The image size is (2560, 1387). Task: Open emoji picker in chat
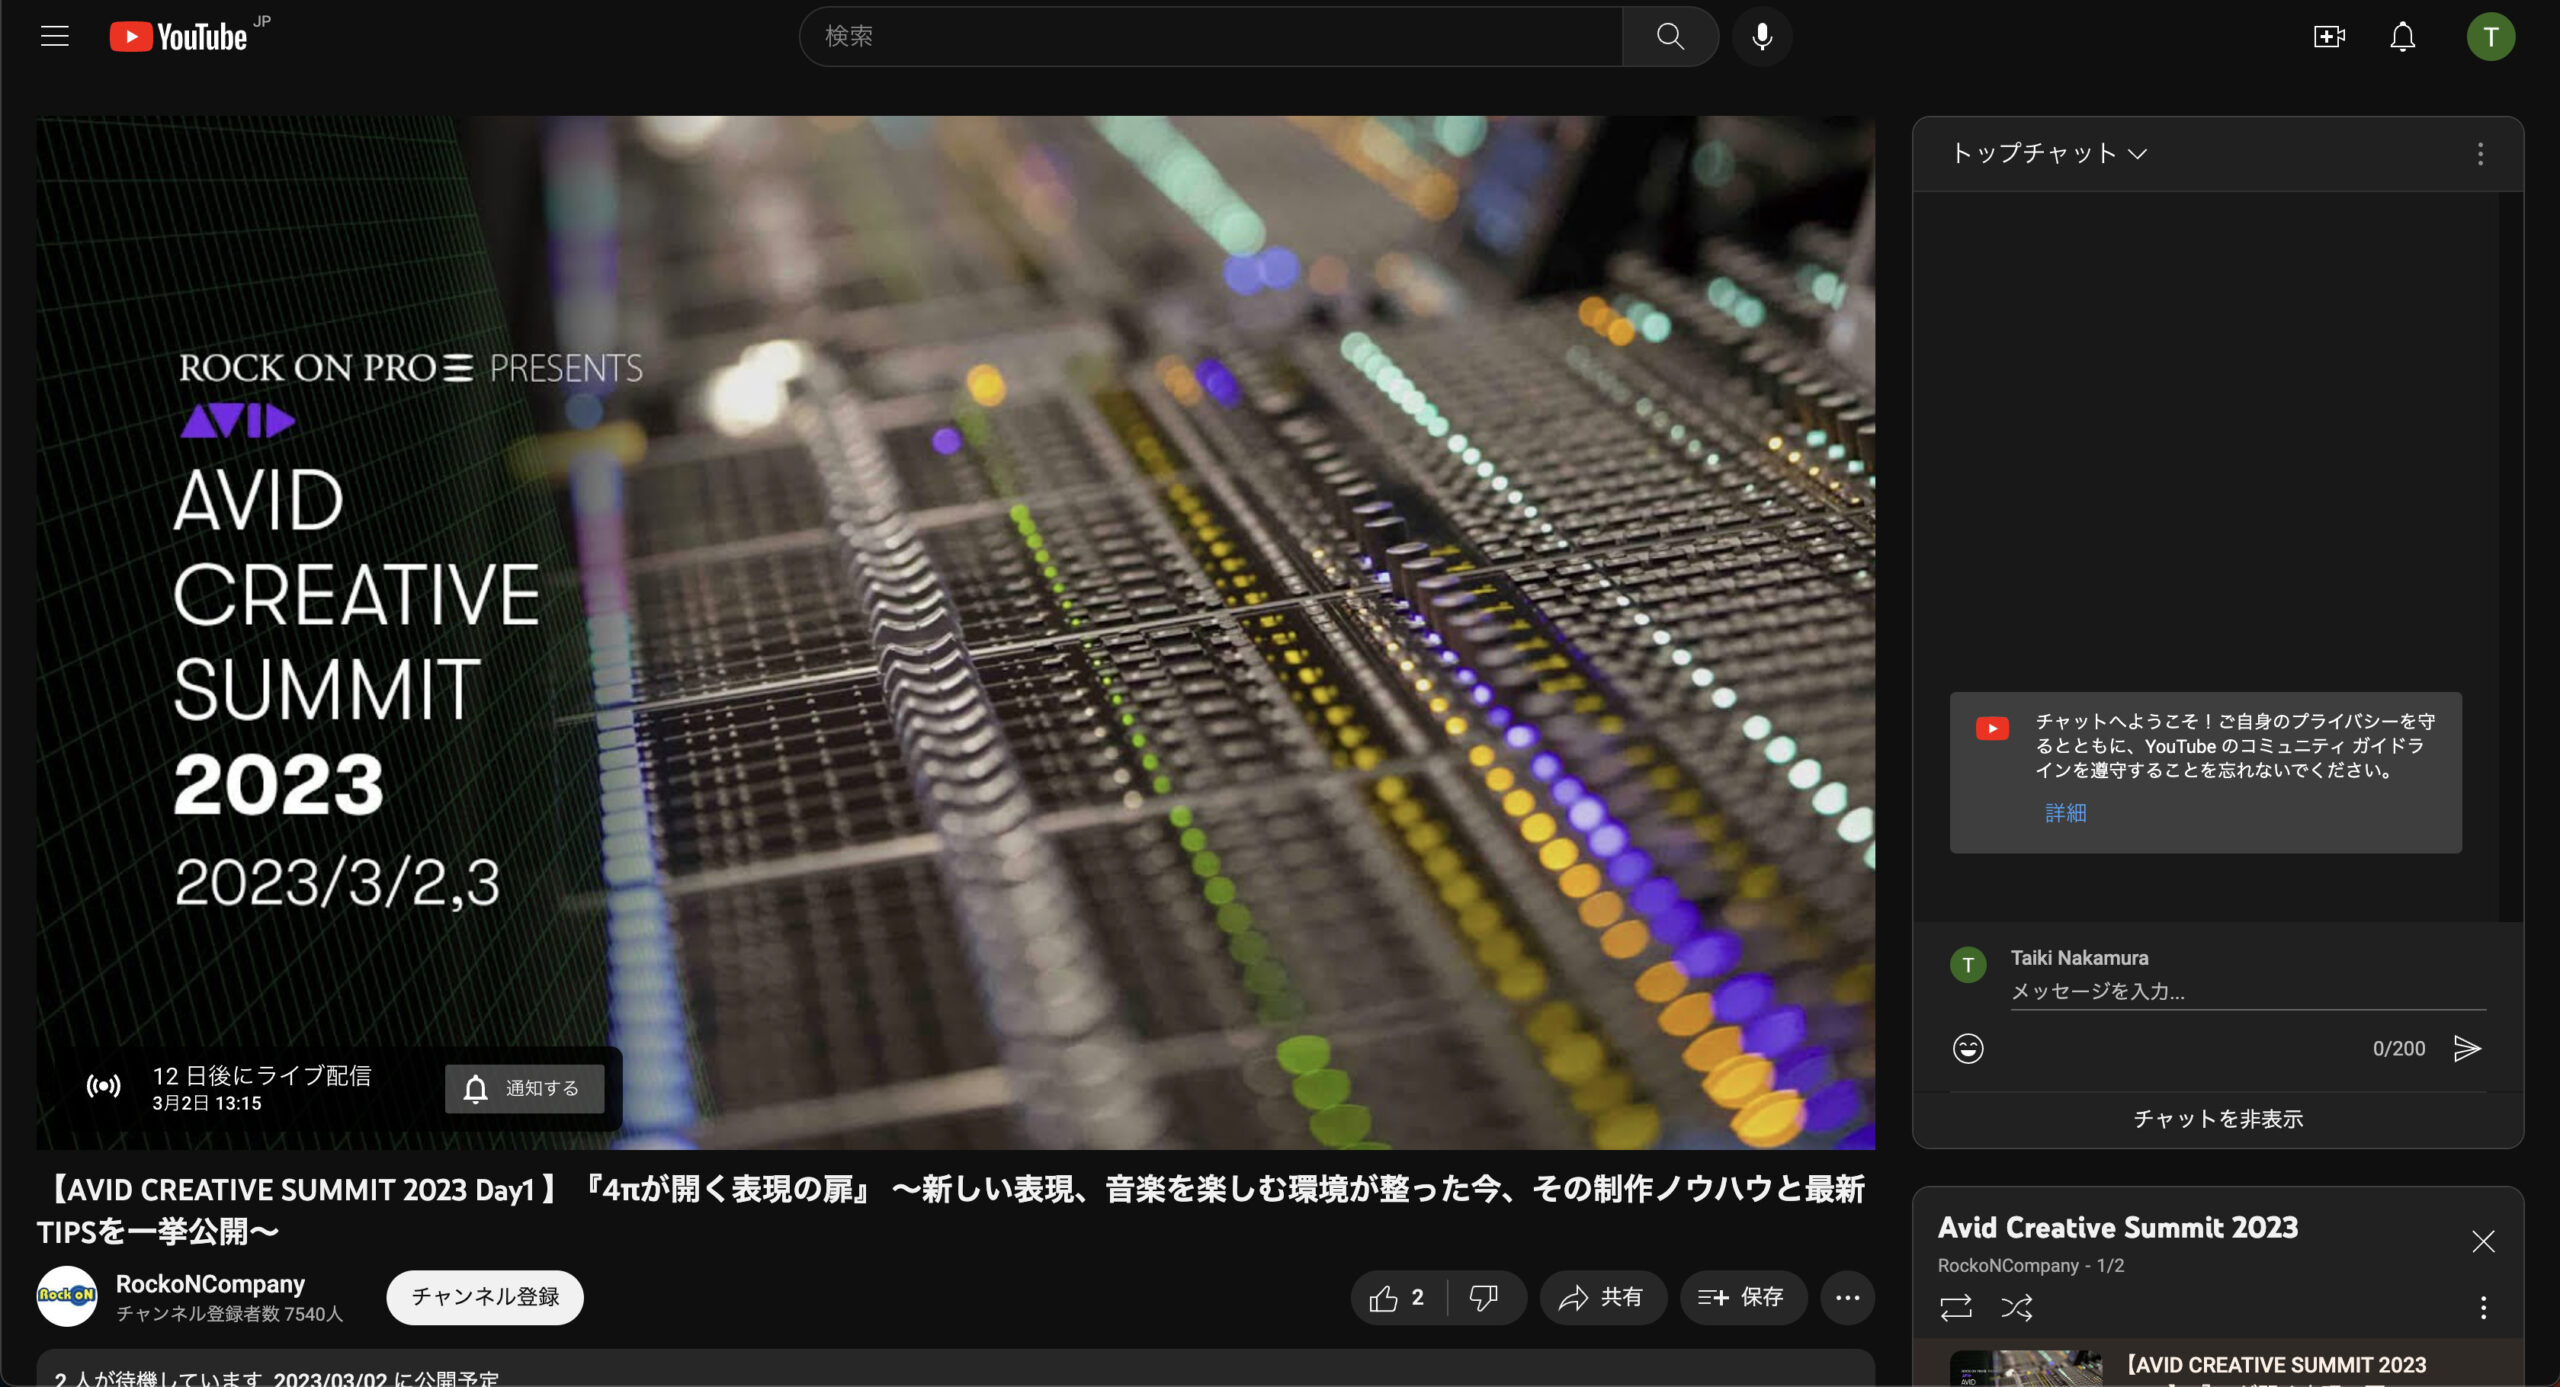[x=1968, y=1048]
